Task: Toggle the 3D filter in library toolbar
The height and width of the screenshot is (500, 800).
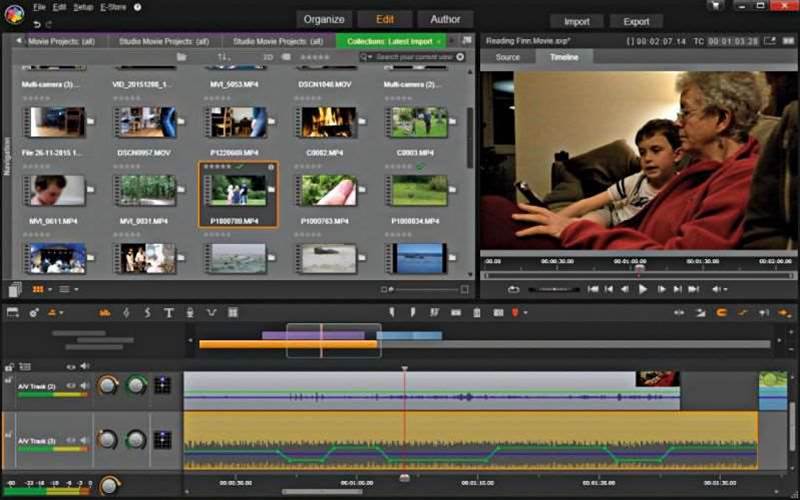Action: [x=269, y=57]
